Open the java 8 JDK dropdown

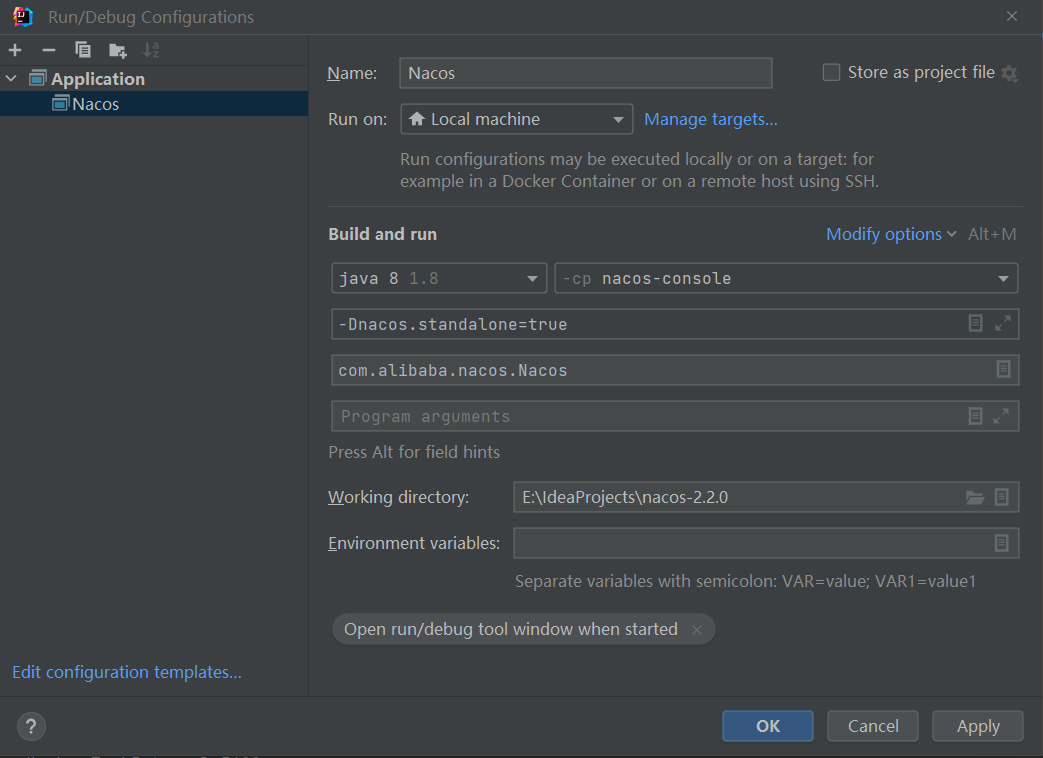tap(439, 279)
